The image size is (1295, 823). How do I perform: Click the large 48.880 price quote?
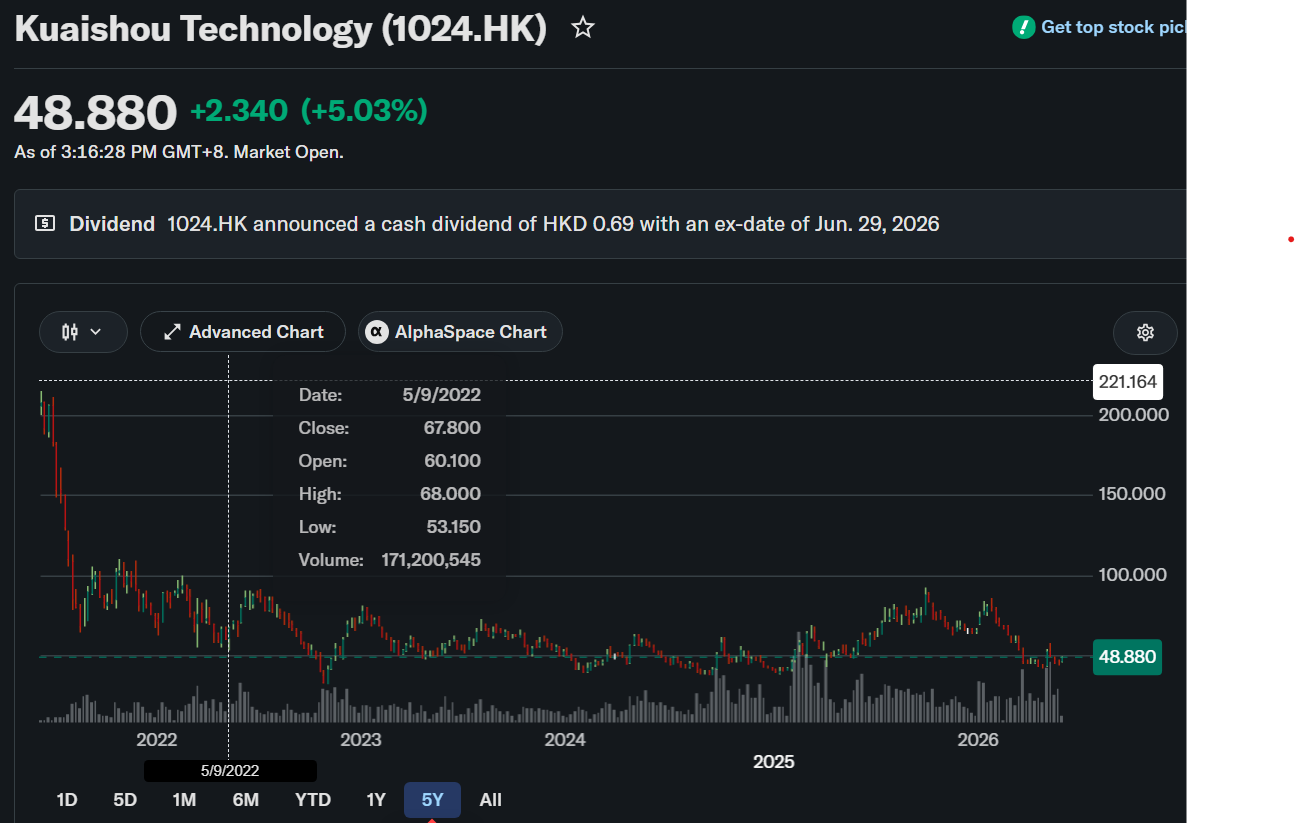tap(96, 113)
